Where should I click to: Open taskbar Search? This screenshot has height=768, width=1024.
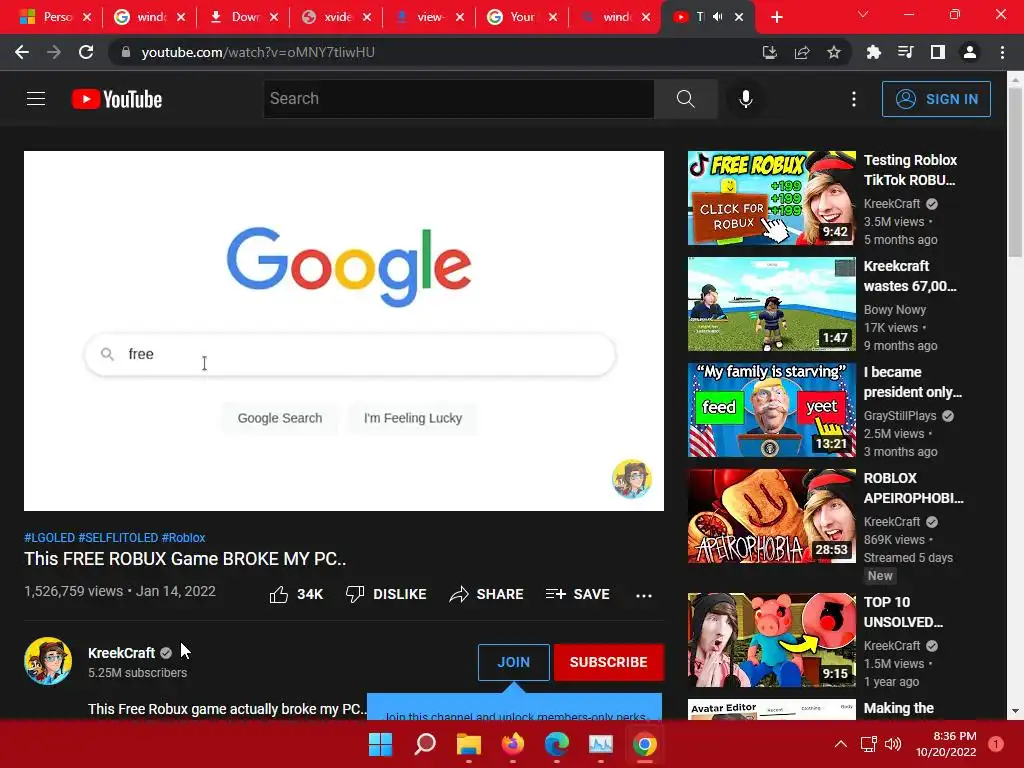[x=424, y=744]
